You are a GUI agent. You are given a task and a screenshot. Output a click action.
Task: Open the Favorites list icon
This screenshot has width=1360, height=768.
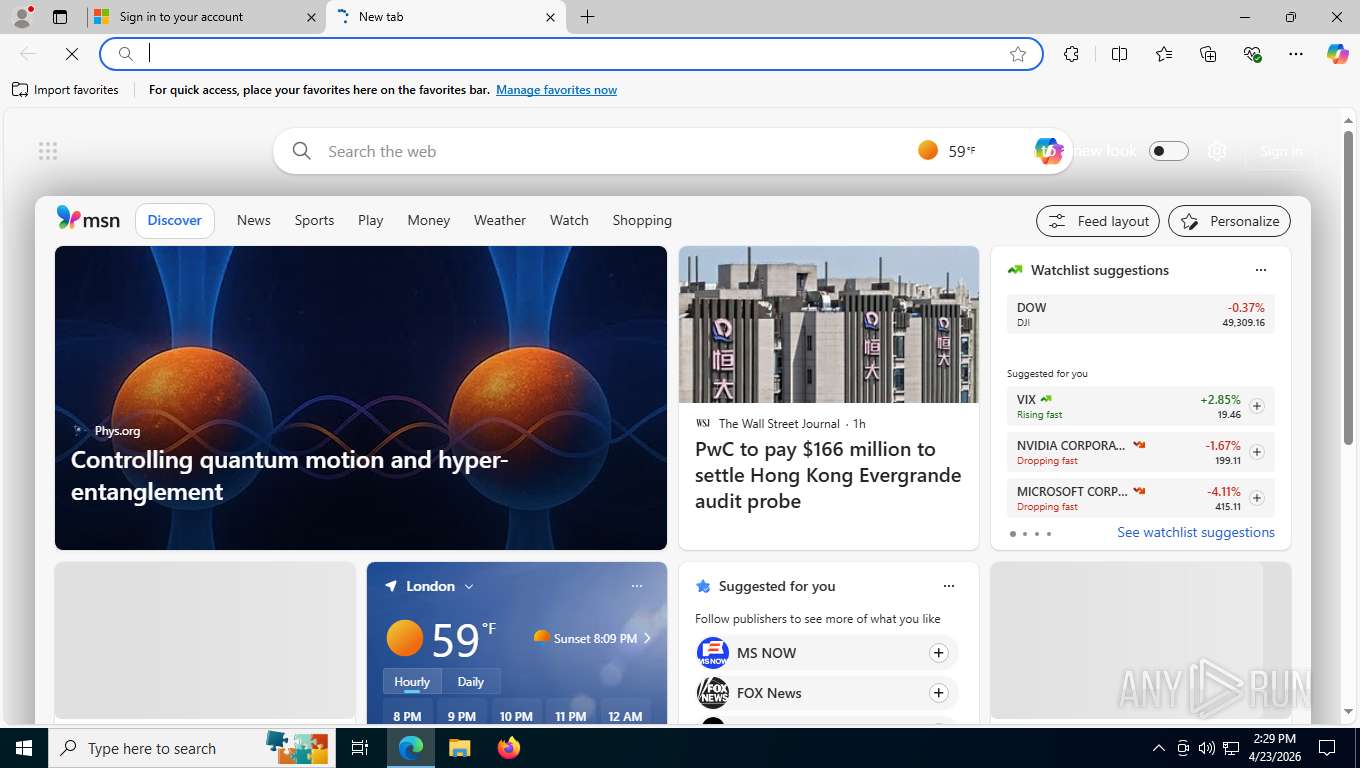pyautogui.click(x=1164, y=54)
